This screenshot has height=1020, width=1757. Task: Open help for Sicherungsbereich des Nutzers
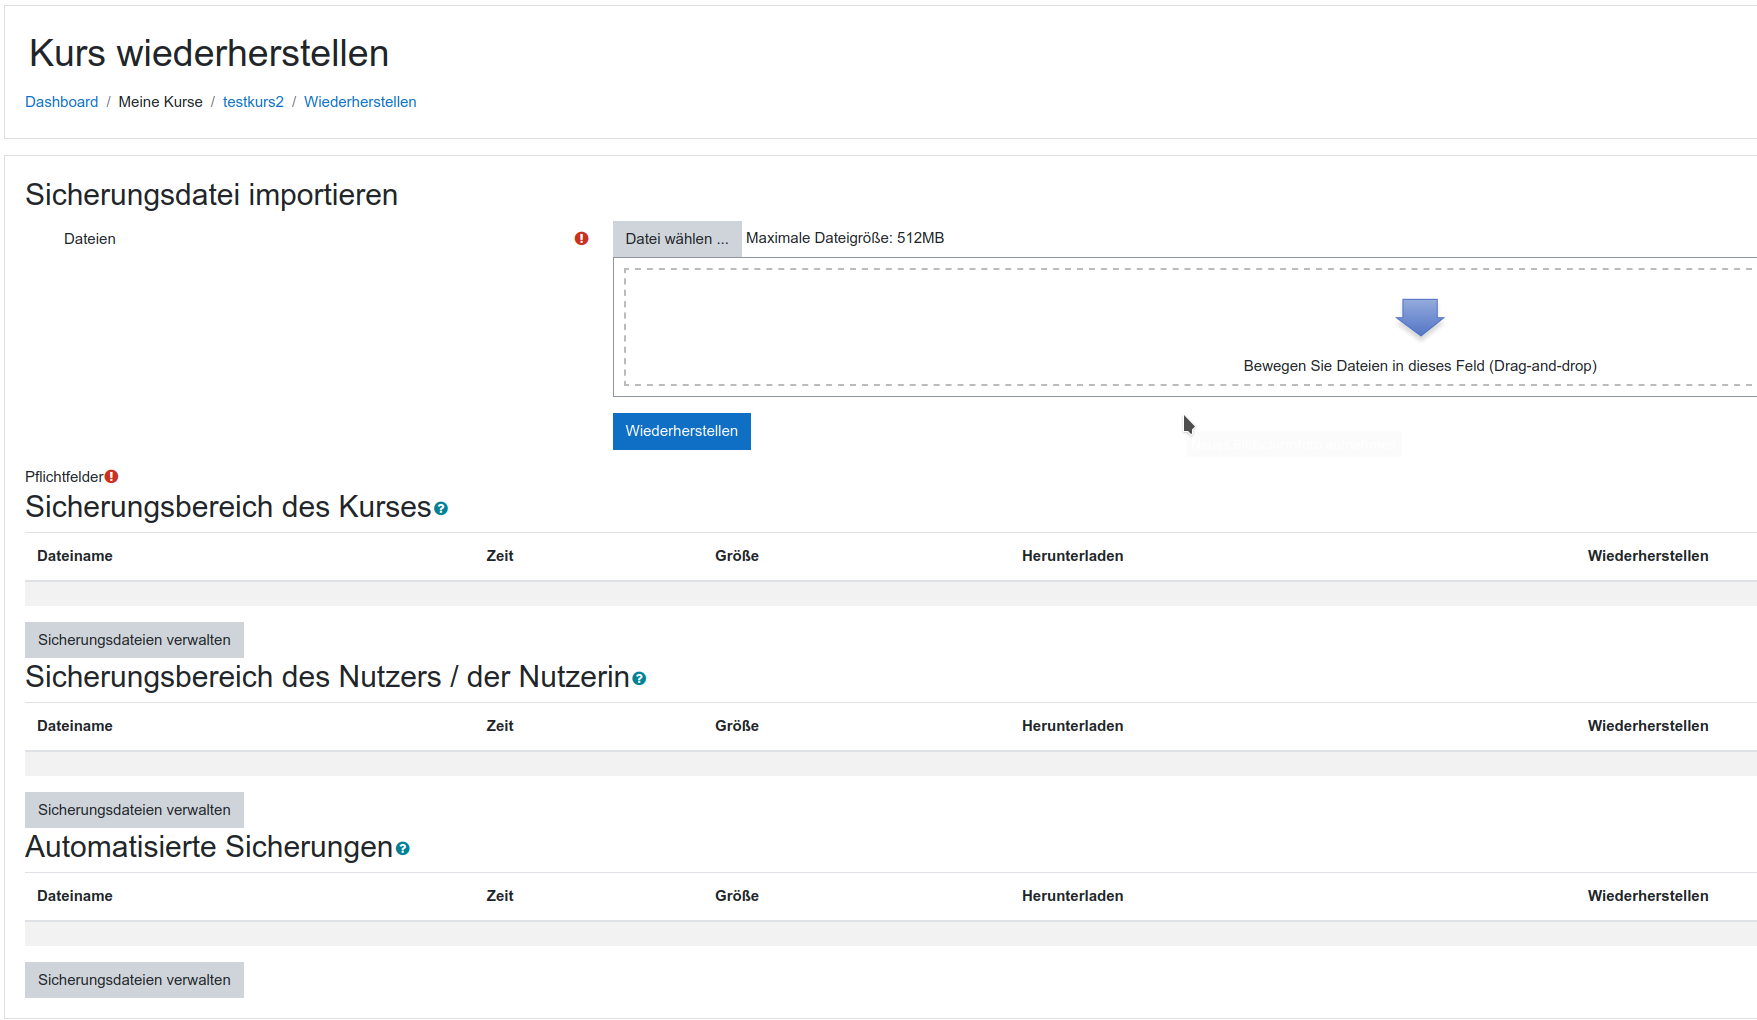(x=639, y=679)
